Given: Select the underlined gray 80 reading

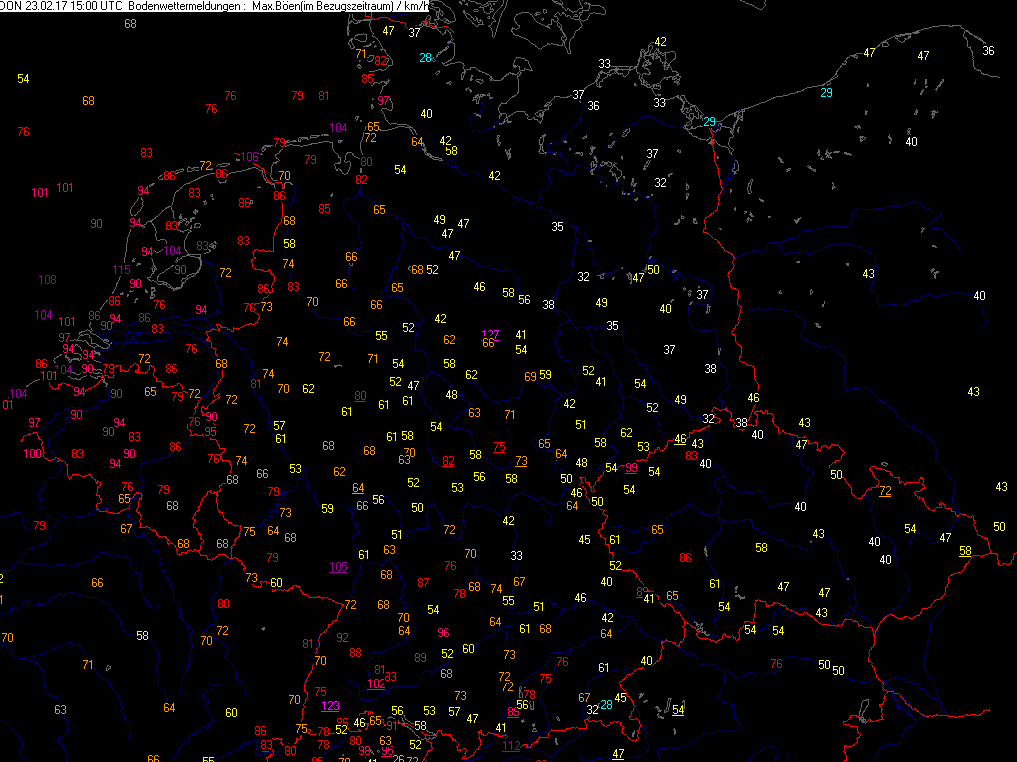Looking at the screenshot, I should tap(360, 397).
